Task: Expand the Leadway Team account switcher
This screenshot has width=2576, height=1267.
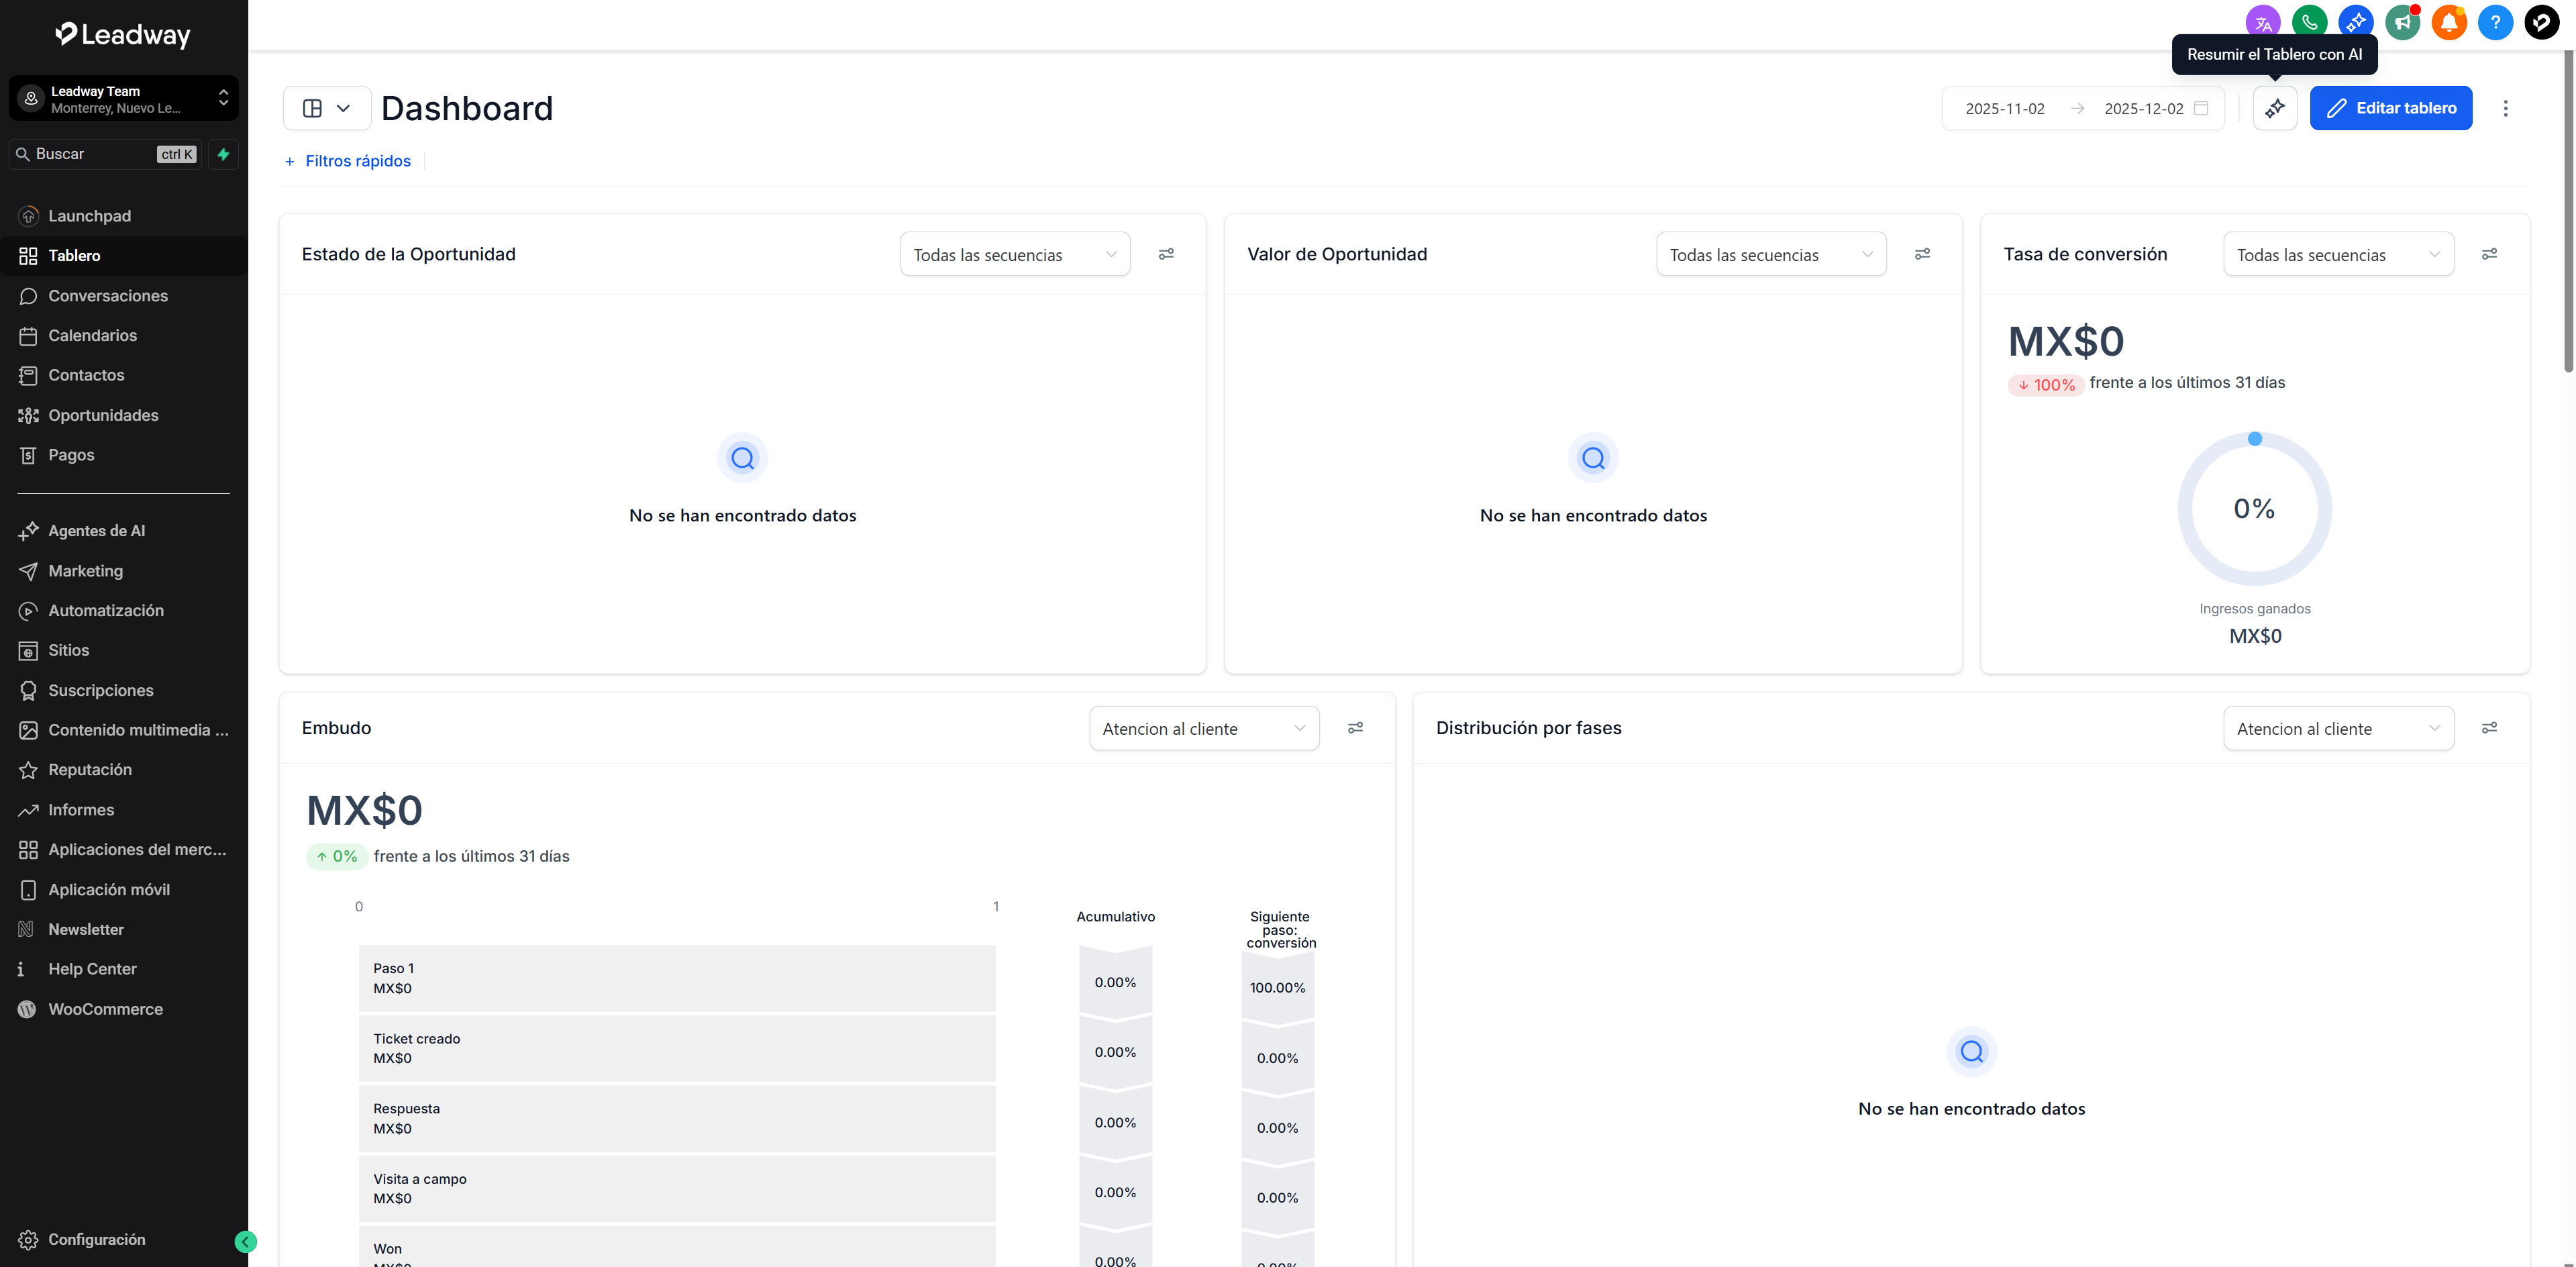Action: (x=124, y=99)
